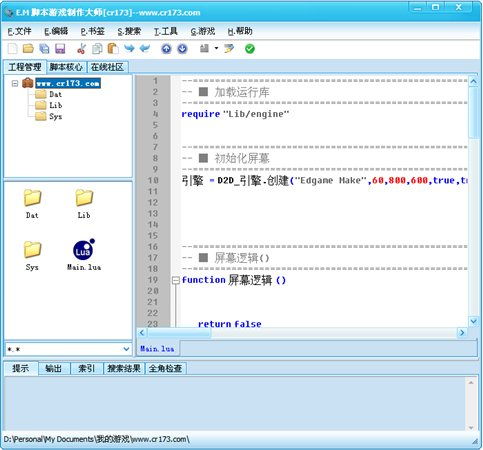Click the require "Lib/engine" code line

[x=235, y=114]
